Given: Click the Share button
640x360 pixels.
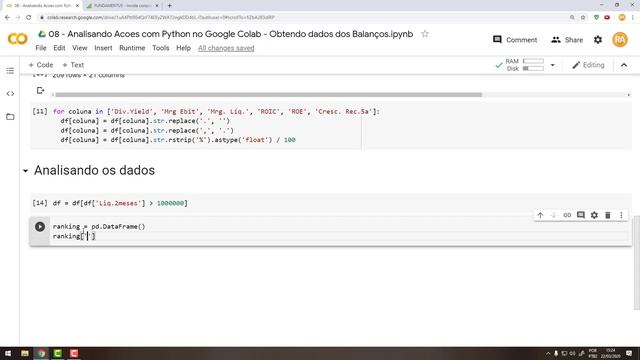Looking at the screenshot, I should [x=567, y=40].
